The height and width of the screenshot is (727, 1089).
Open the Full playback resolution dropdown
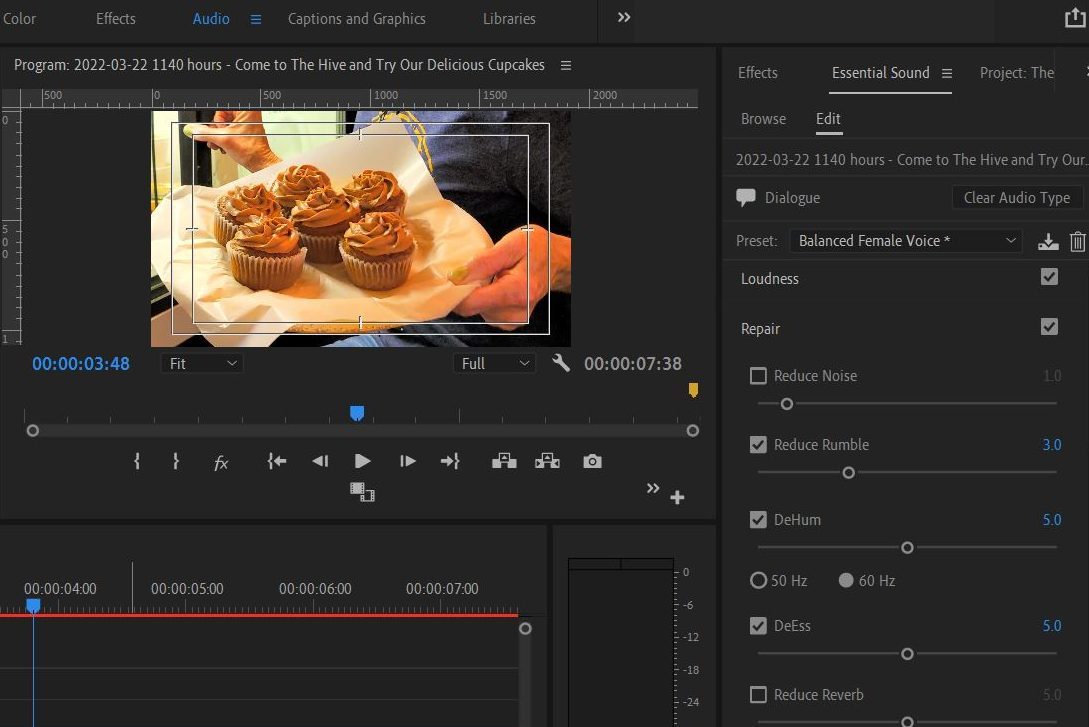494,363
